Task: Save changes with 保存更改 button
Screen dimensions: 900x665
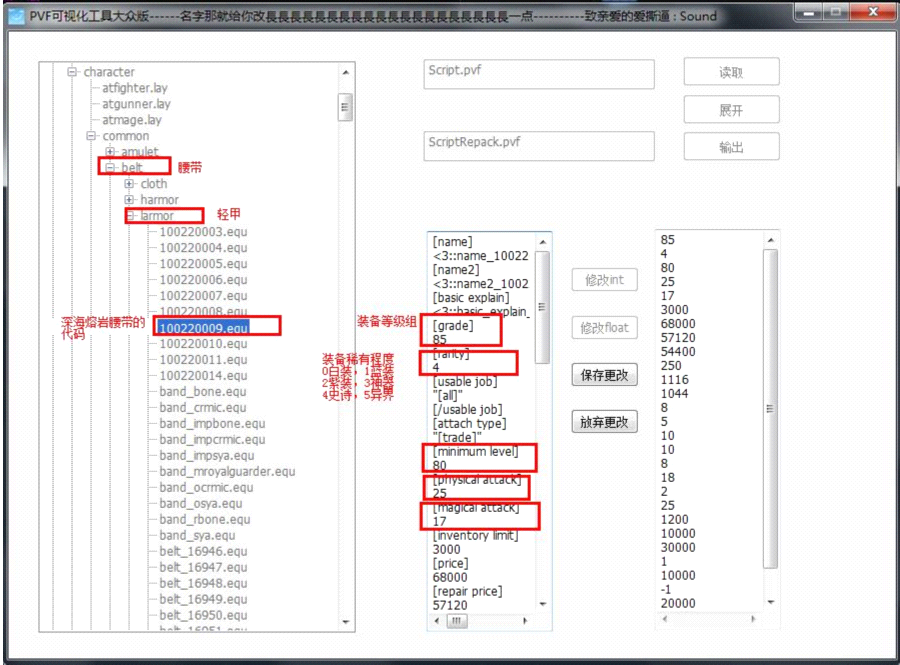Action: (604, 375)
